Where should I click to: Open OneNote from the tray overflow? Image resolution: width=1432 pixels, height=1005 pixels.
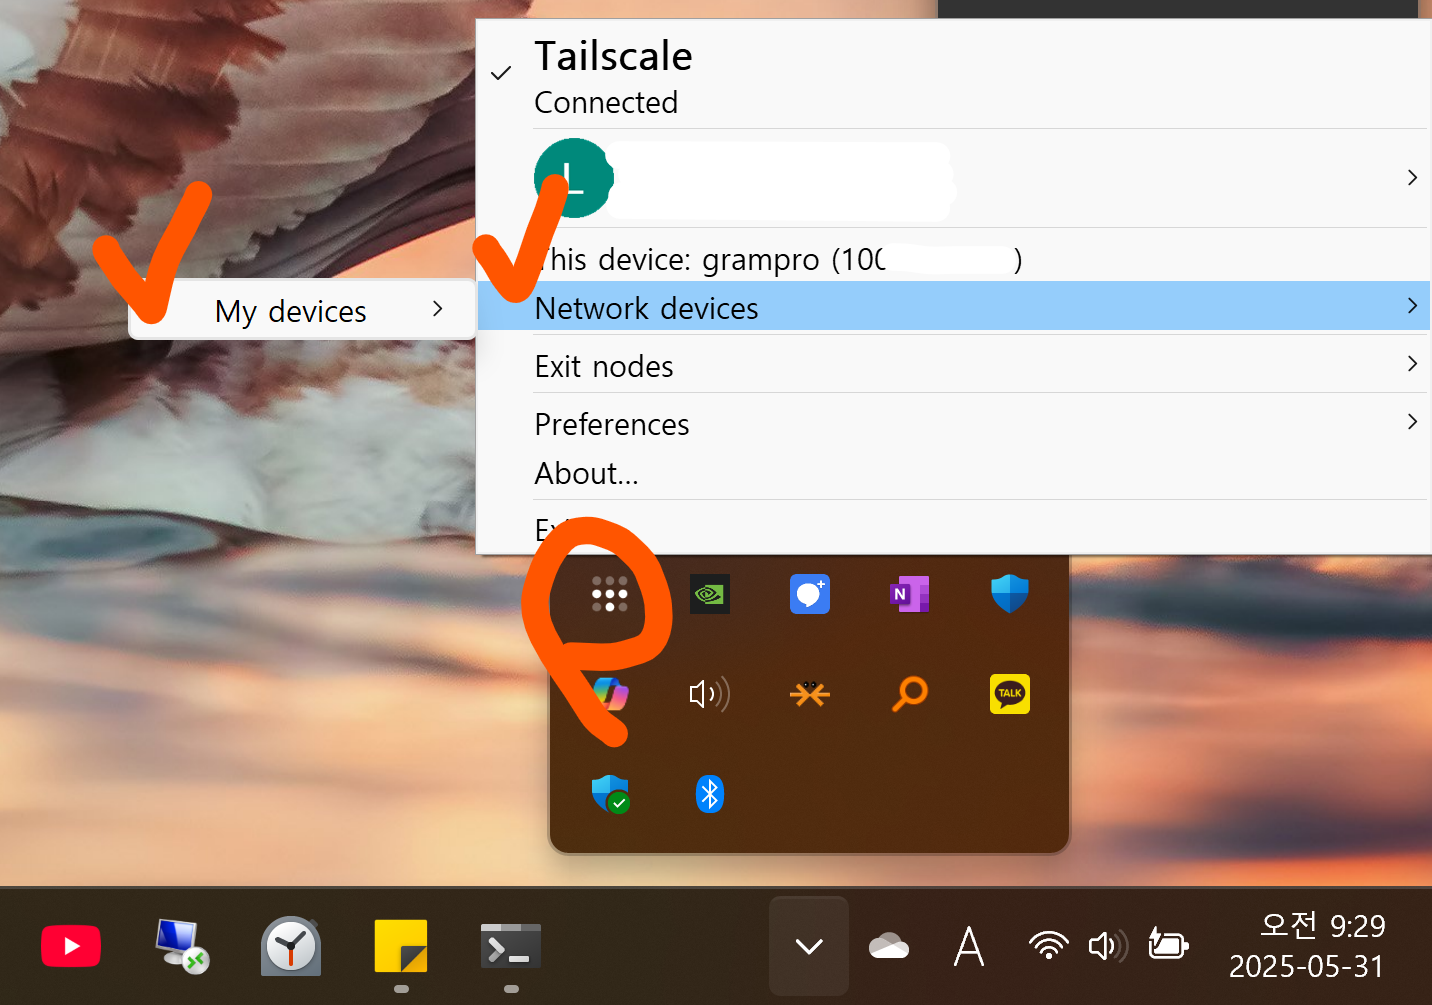pos(909,593)
